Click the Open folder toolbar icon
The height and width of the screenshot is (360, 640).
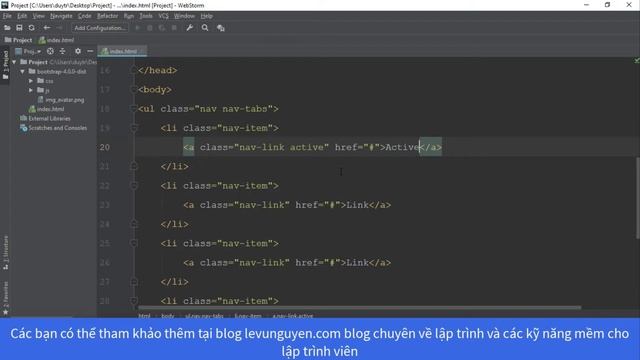coord(7,28)
